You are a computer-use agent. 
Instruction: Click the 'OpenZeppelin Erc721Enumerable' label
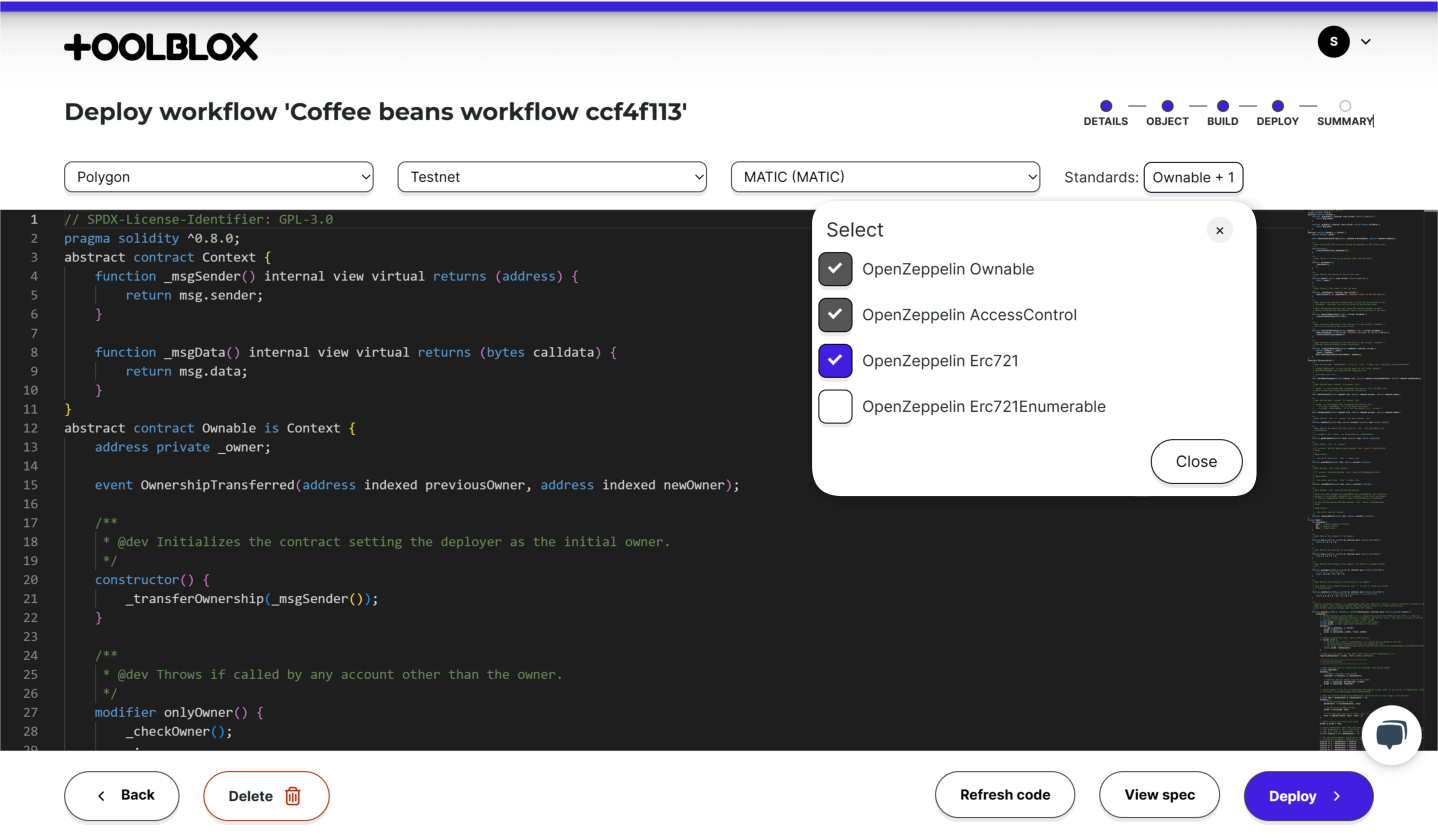(x=984, y=407)
